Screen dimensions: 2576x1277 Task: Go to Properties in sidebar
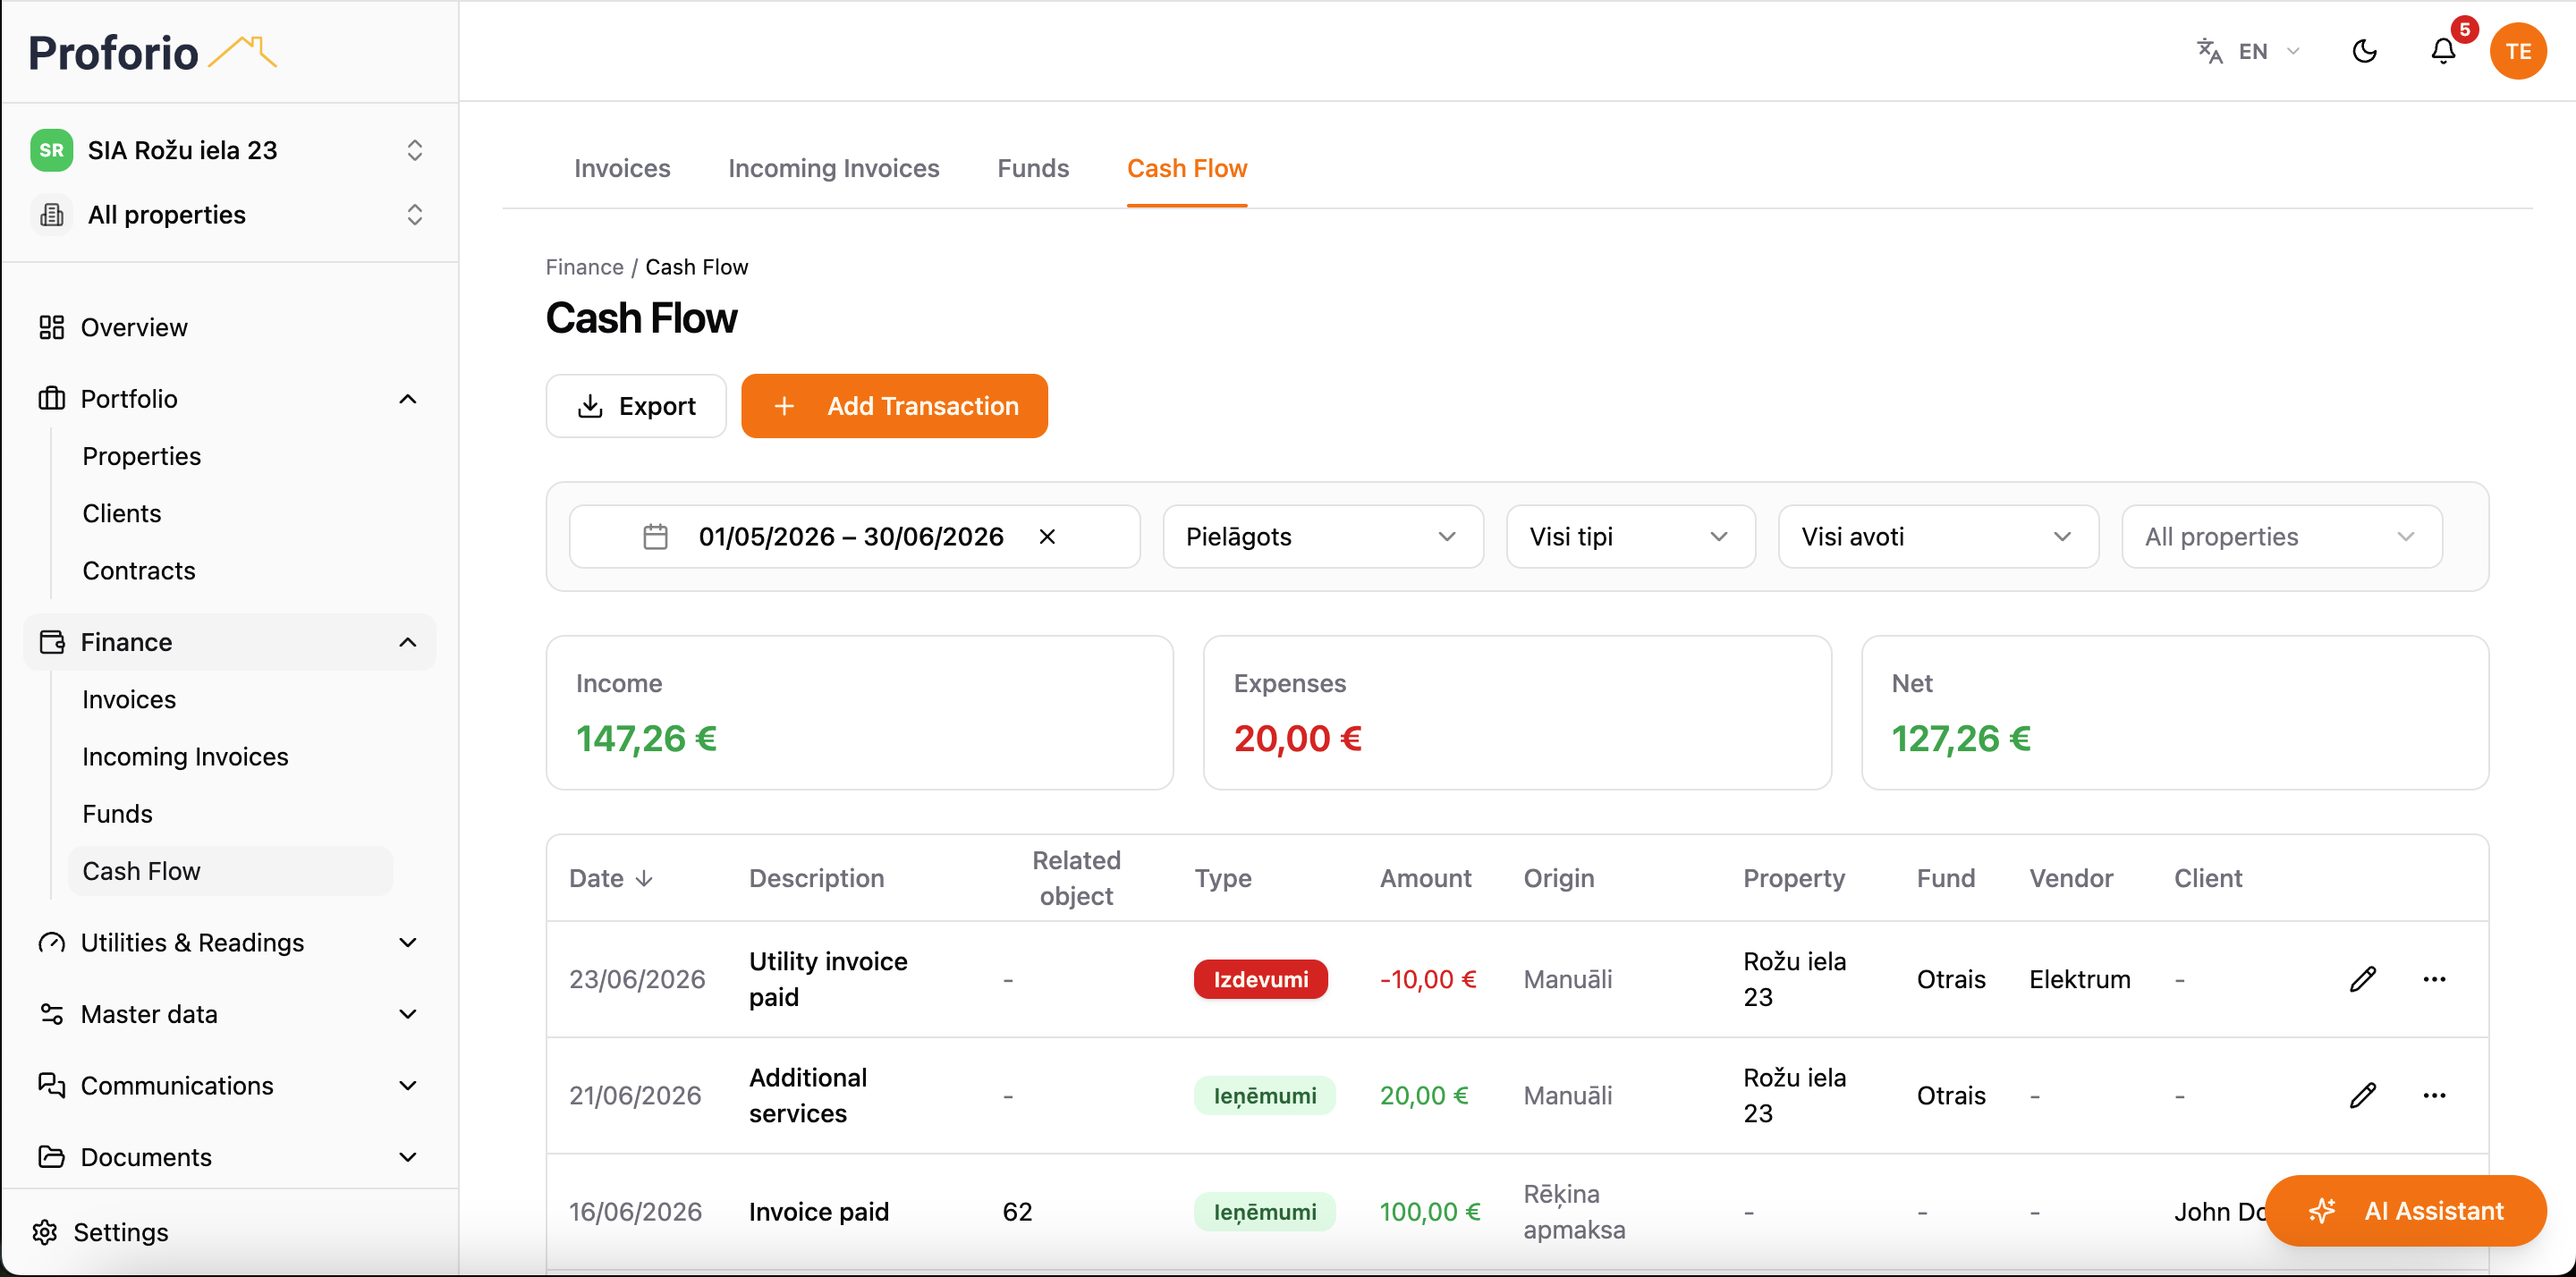point(141,456)
